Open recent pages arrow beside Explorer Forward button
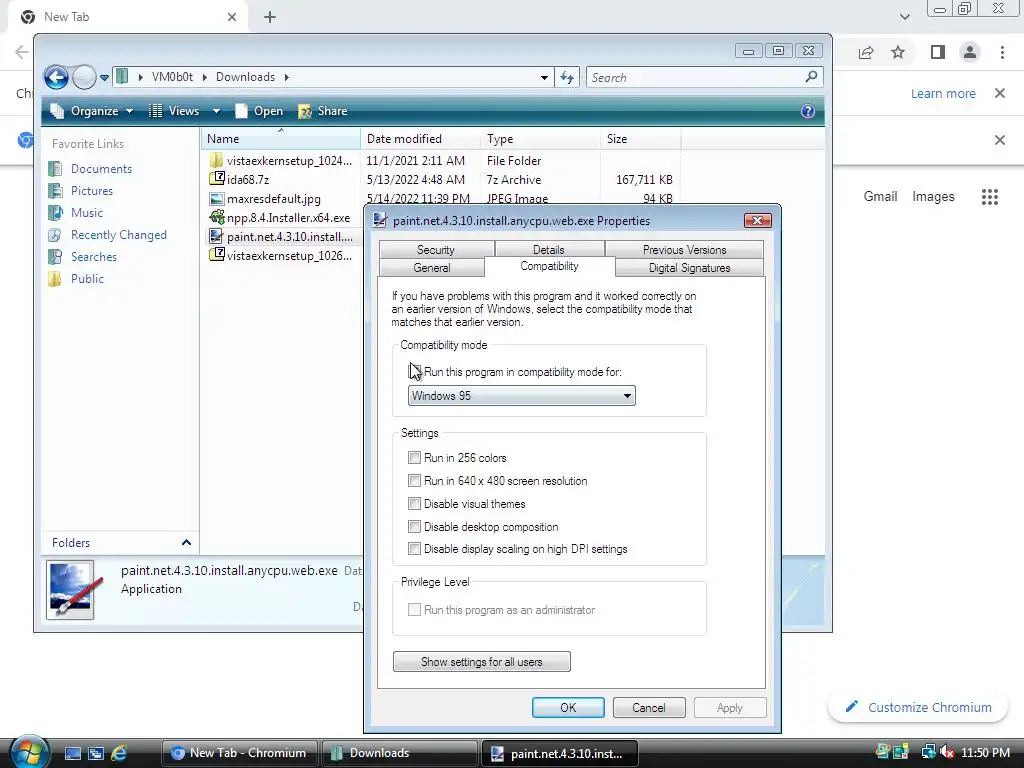This screenshot has width=1024, height=768. coord(104,78)
